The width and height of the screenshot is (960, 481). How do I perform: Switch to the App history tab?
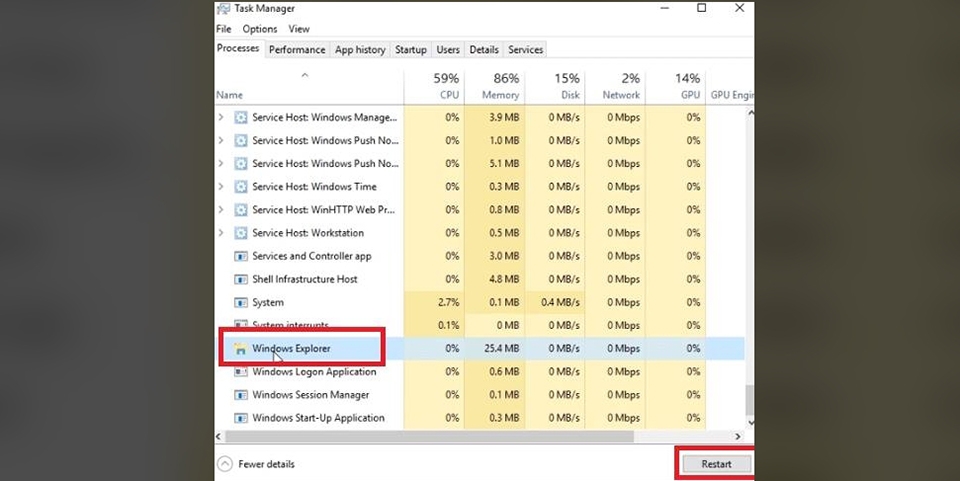point(360,50)
